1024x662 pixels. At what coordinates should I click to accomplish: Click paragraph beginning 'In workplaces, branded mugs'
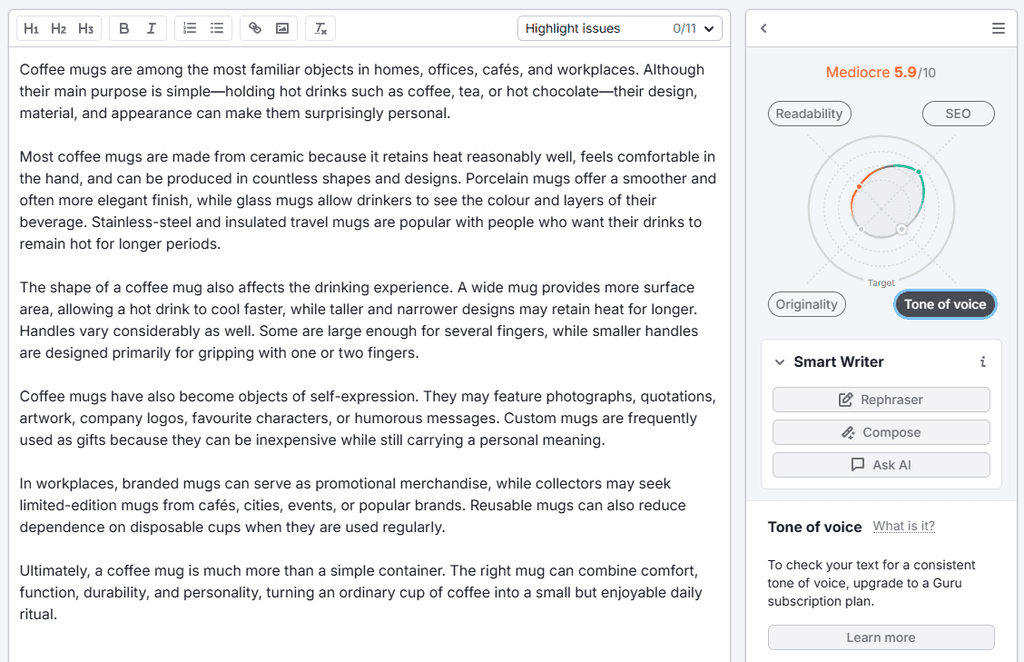pos(353,505)
